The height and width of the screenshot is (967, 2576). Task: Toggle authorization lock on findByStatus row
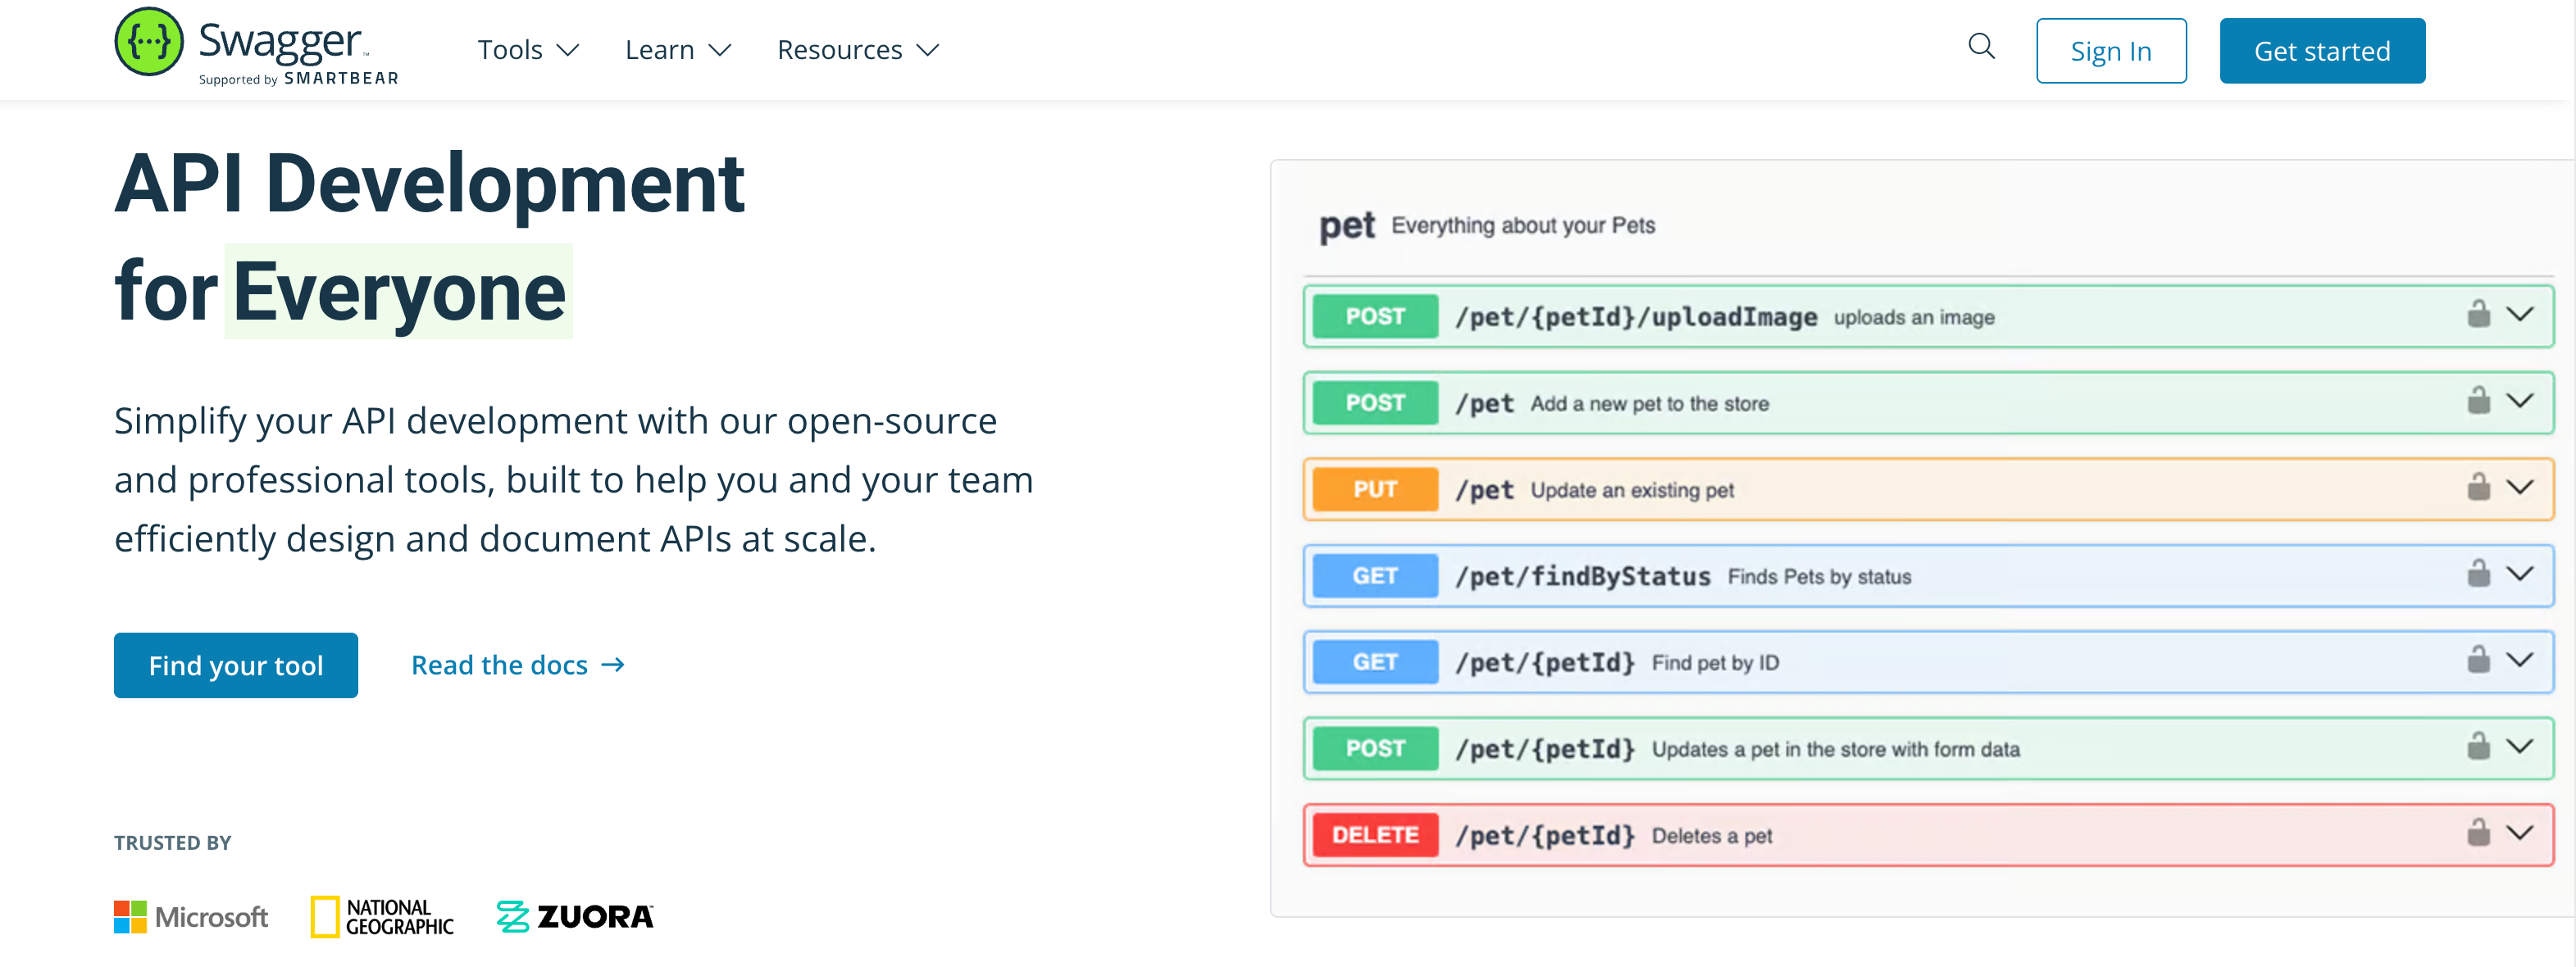click(2478, 574)
